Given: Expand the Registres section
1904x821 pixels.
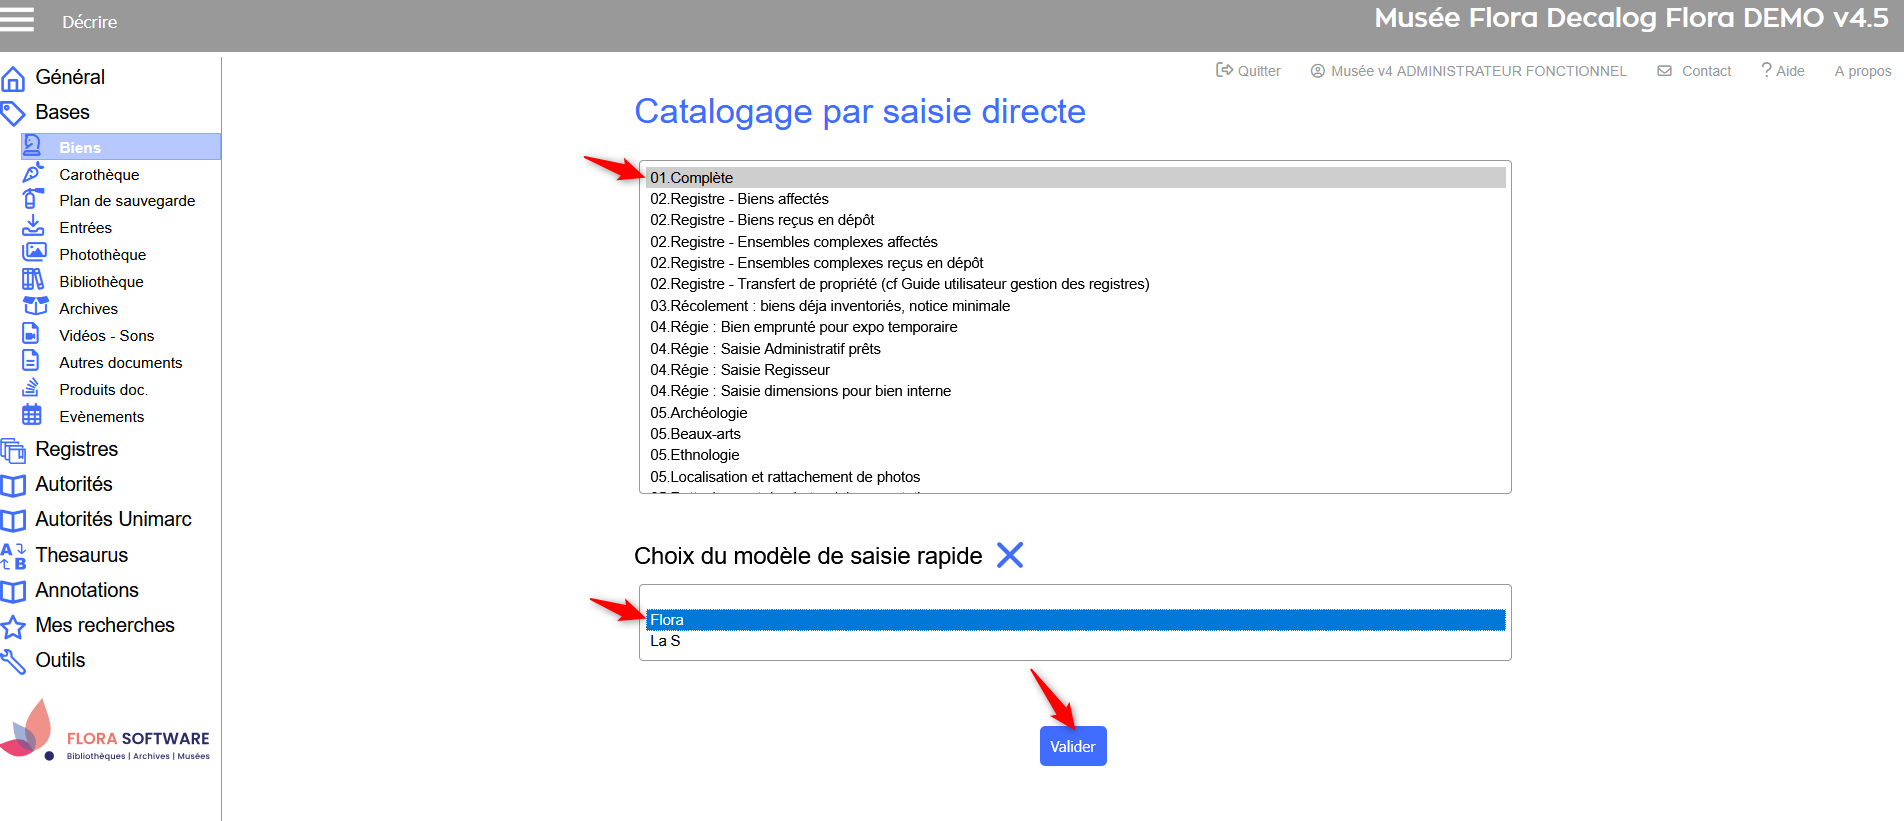Looking at the screenshot, I should click(x=76, y=449).
